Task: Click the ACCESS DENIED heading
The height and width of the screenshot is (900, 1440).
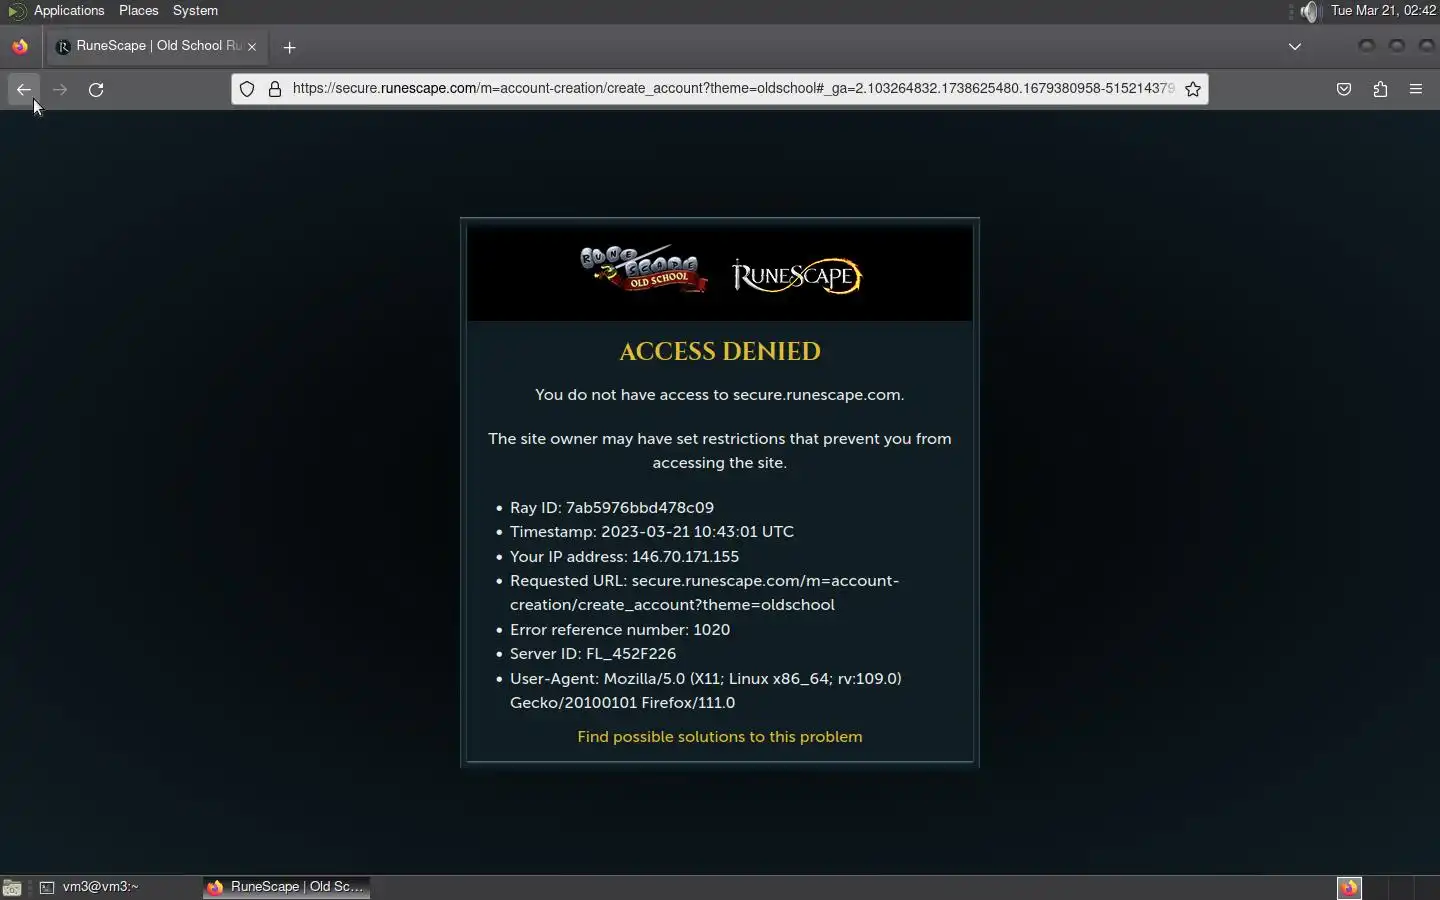Action: coord(720,351)
